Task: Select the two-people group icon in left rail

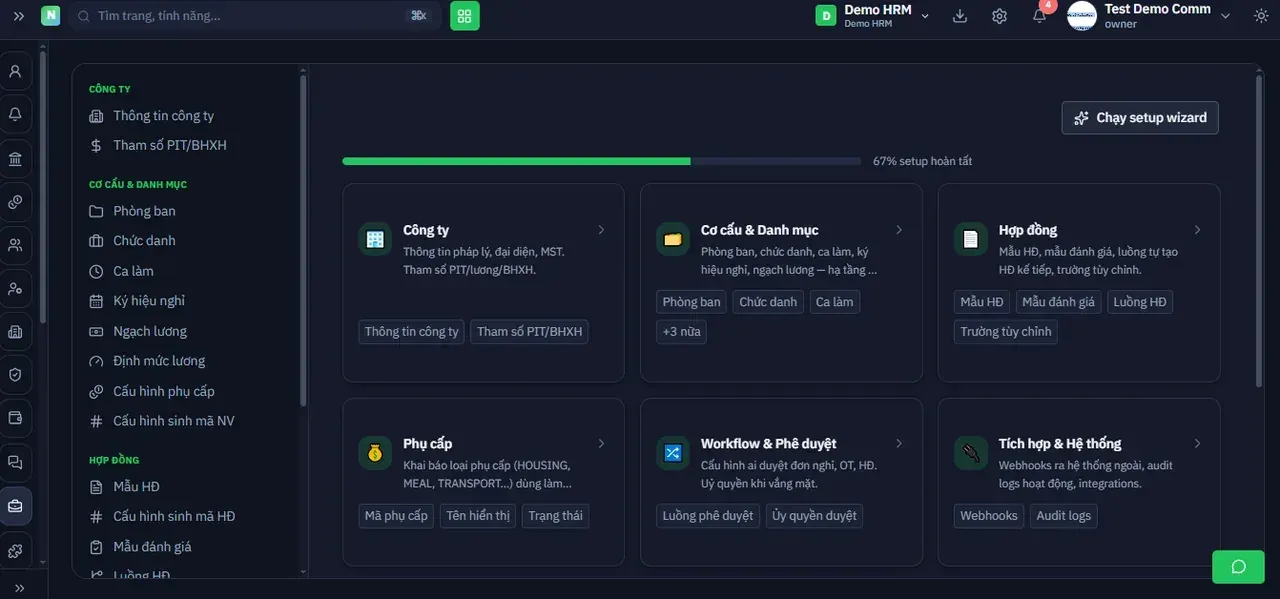Action: click(x=15, y=245)
